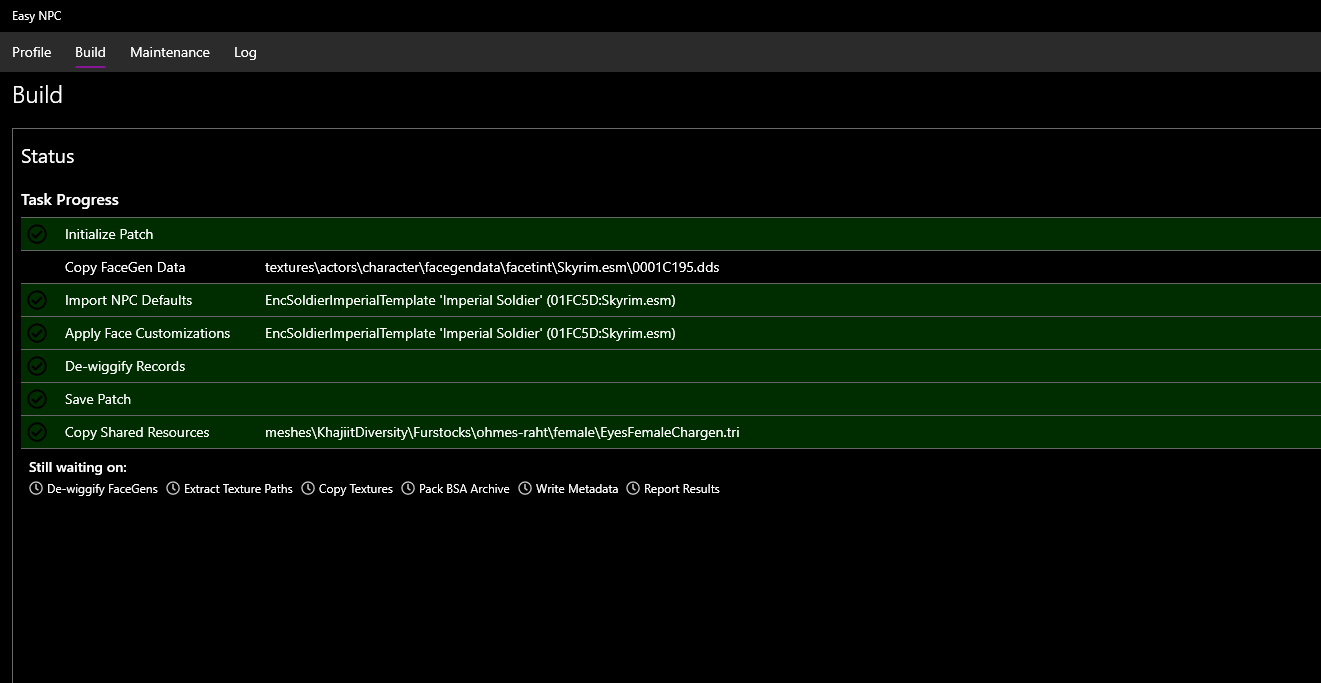
Task: Click the checkmark icon beside Import NPC Defaults
Action: (x=37, y=300)
